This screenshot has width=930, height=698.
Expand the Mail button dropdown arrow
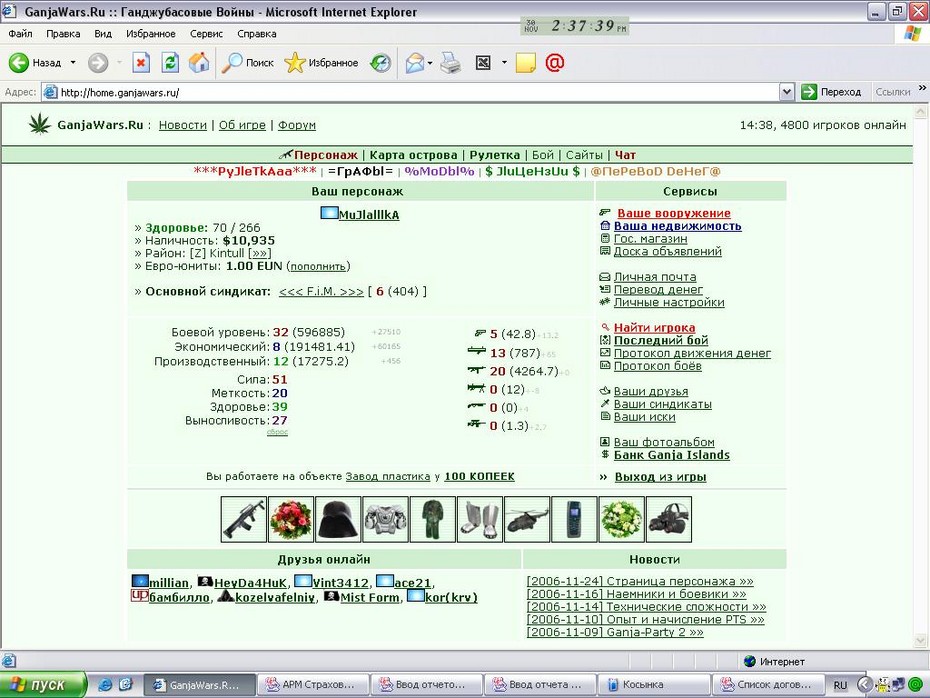pos(430,62)
